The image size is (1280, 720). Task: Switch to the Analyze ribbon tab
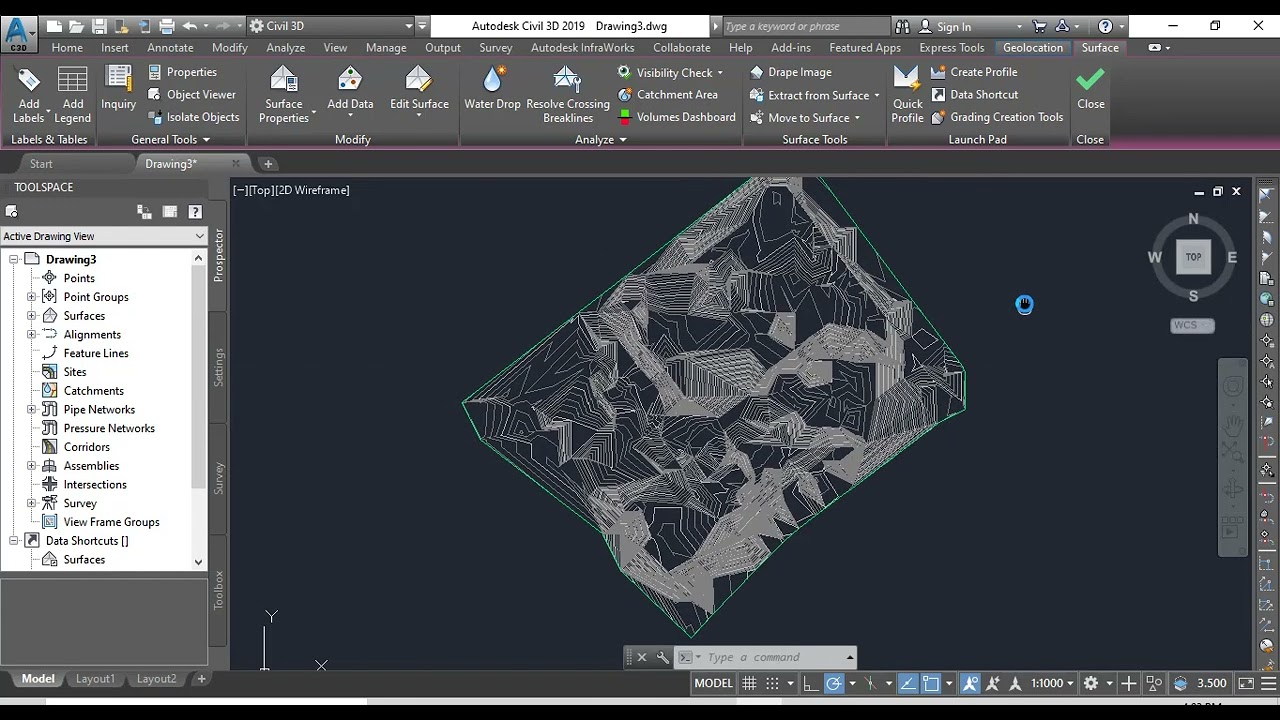click(285, 47)
